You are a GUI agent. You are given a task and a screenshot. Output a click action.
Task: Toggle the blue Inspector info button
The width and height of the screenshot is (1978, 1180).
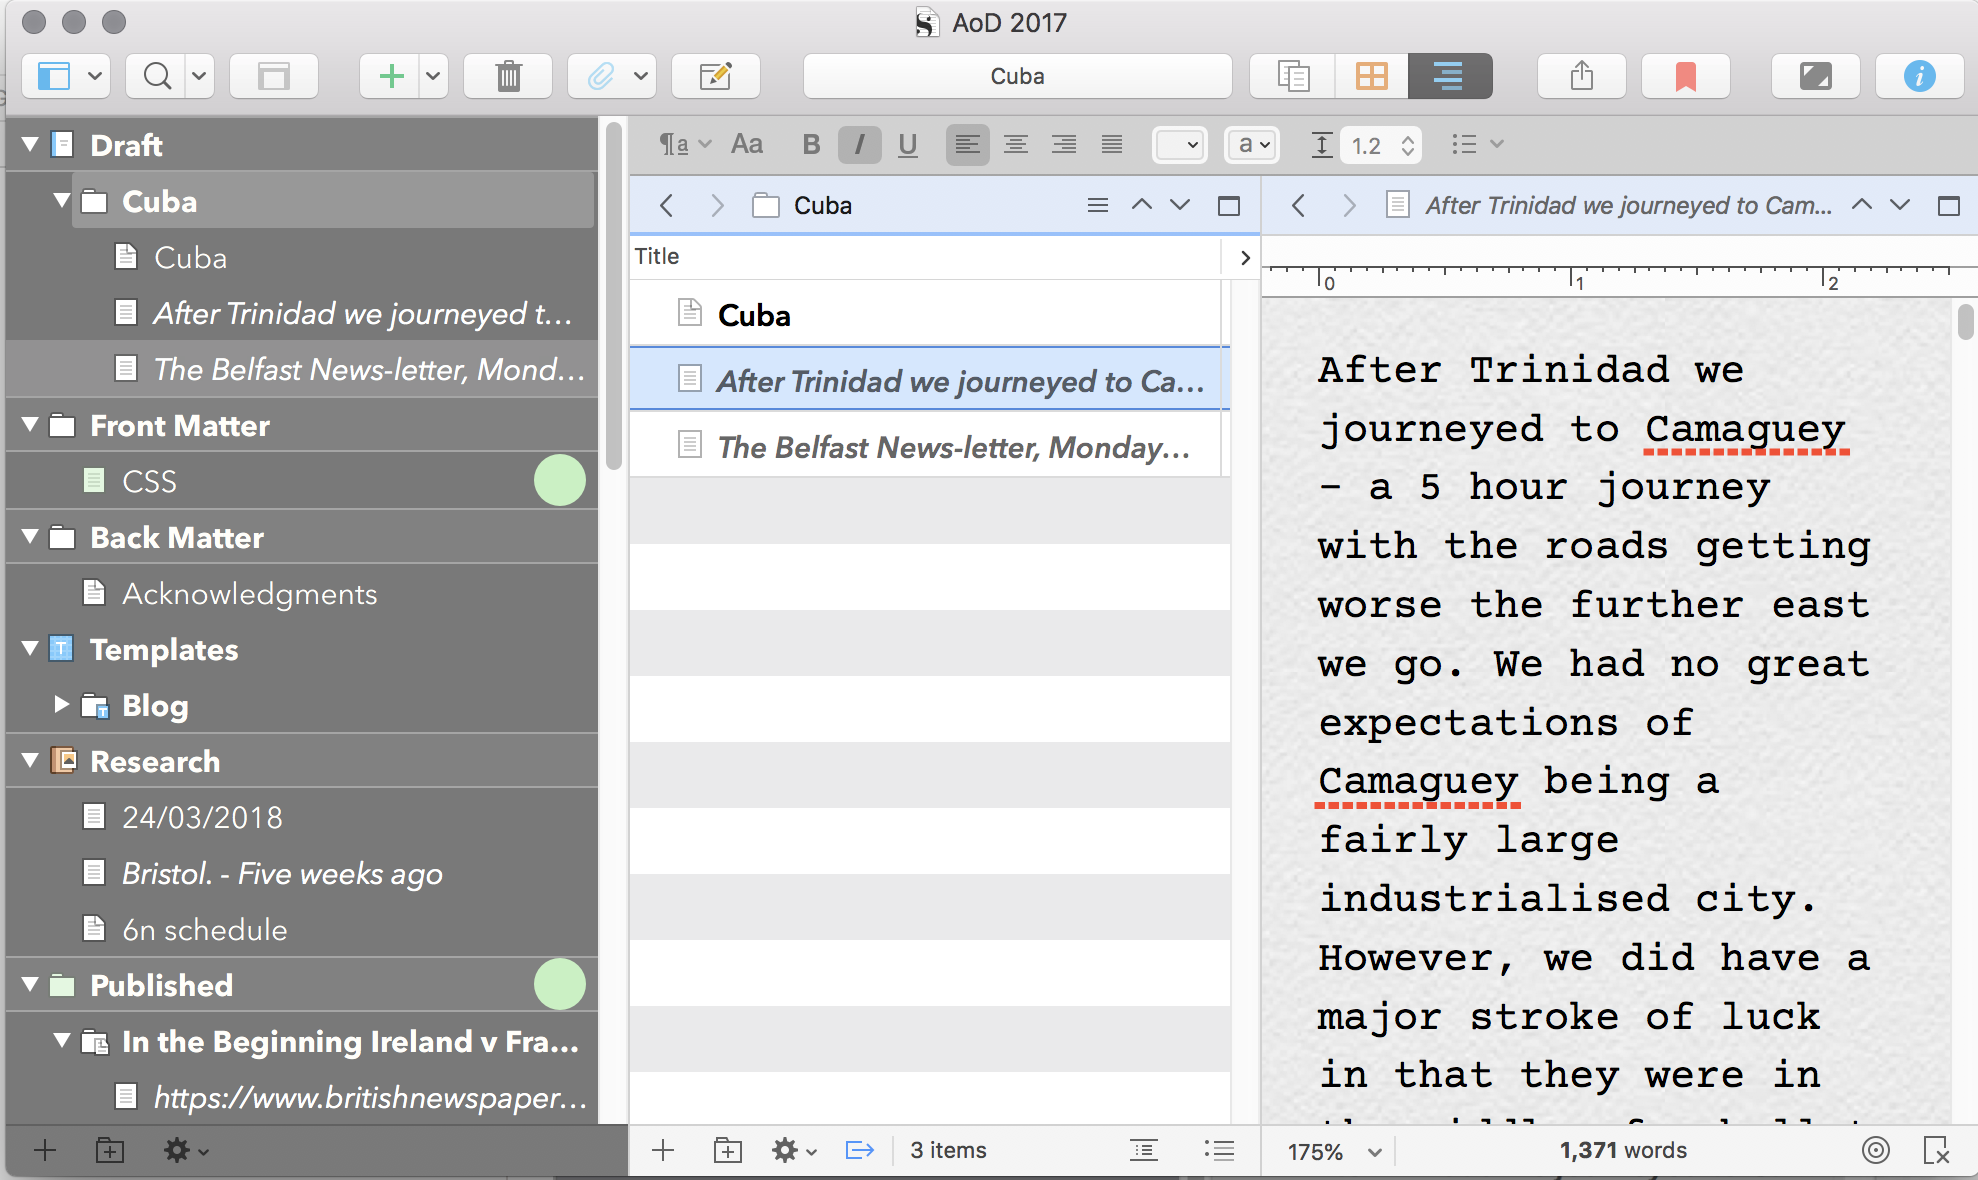[x=1919, y=76]
